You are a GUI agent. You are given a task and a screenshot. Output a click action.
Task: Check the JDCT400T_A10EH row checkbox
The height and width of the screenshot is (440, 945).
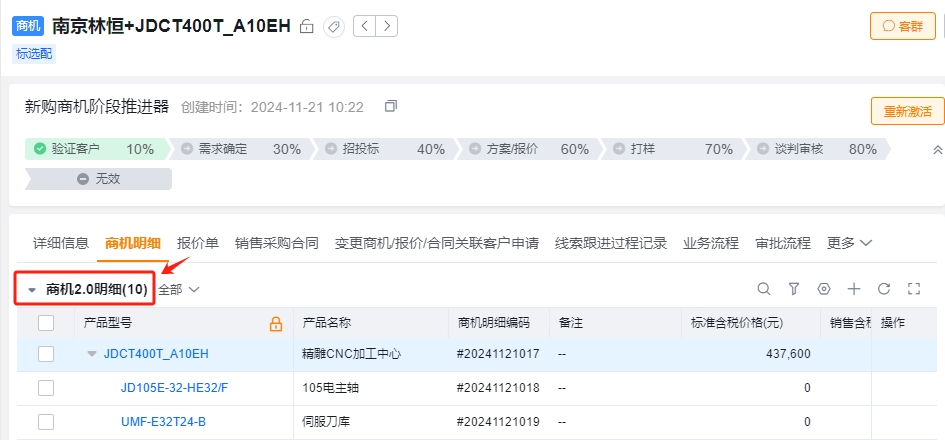click(x=46, y=354)
